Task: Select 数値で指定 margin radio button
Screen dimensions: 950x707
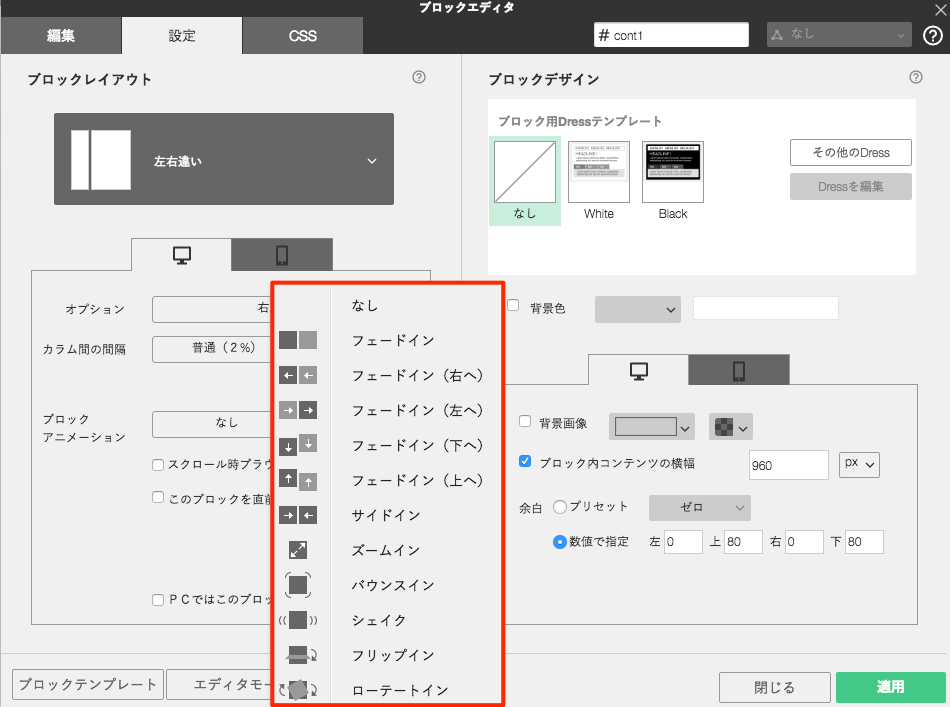Action: pyautogui.click(x=560, y=542)
